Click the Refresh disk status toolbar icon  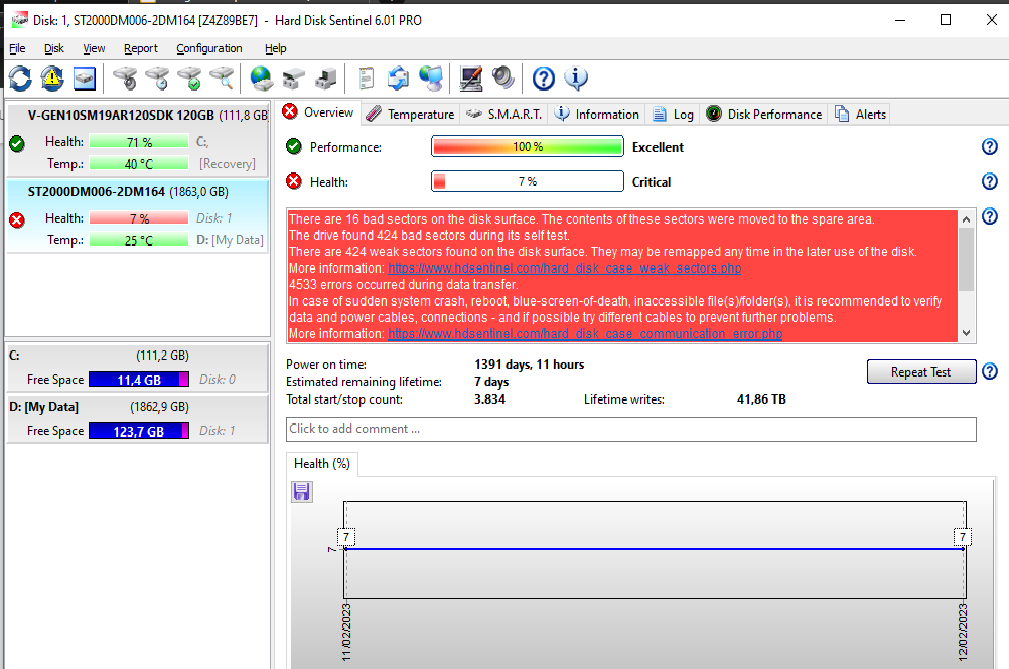[20, 78]
